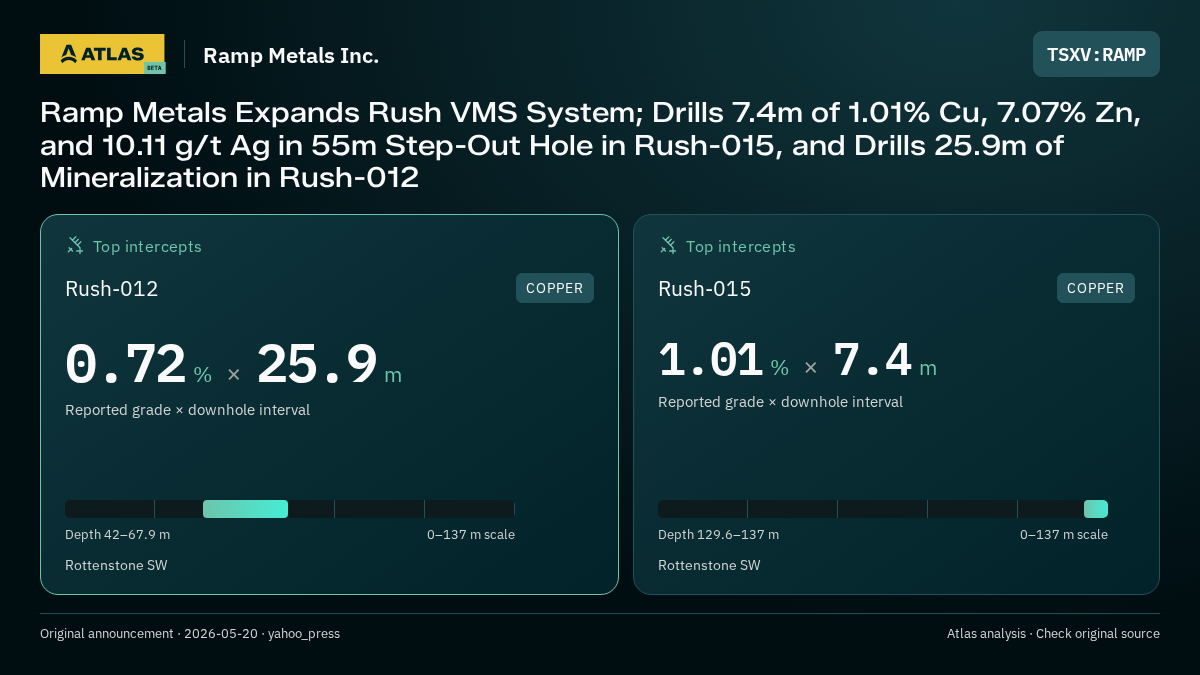The width and height of the screenshot is (1200, 675).
Task: Click 'Depth 129.6–137 m' label
Action: (718, 535)
